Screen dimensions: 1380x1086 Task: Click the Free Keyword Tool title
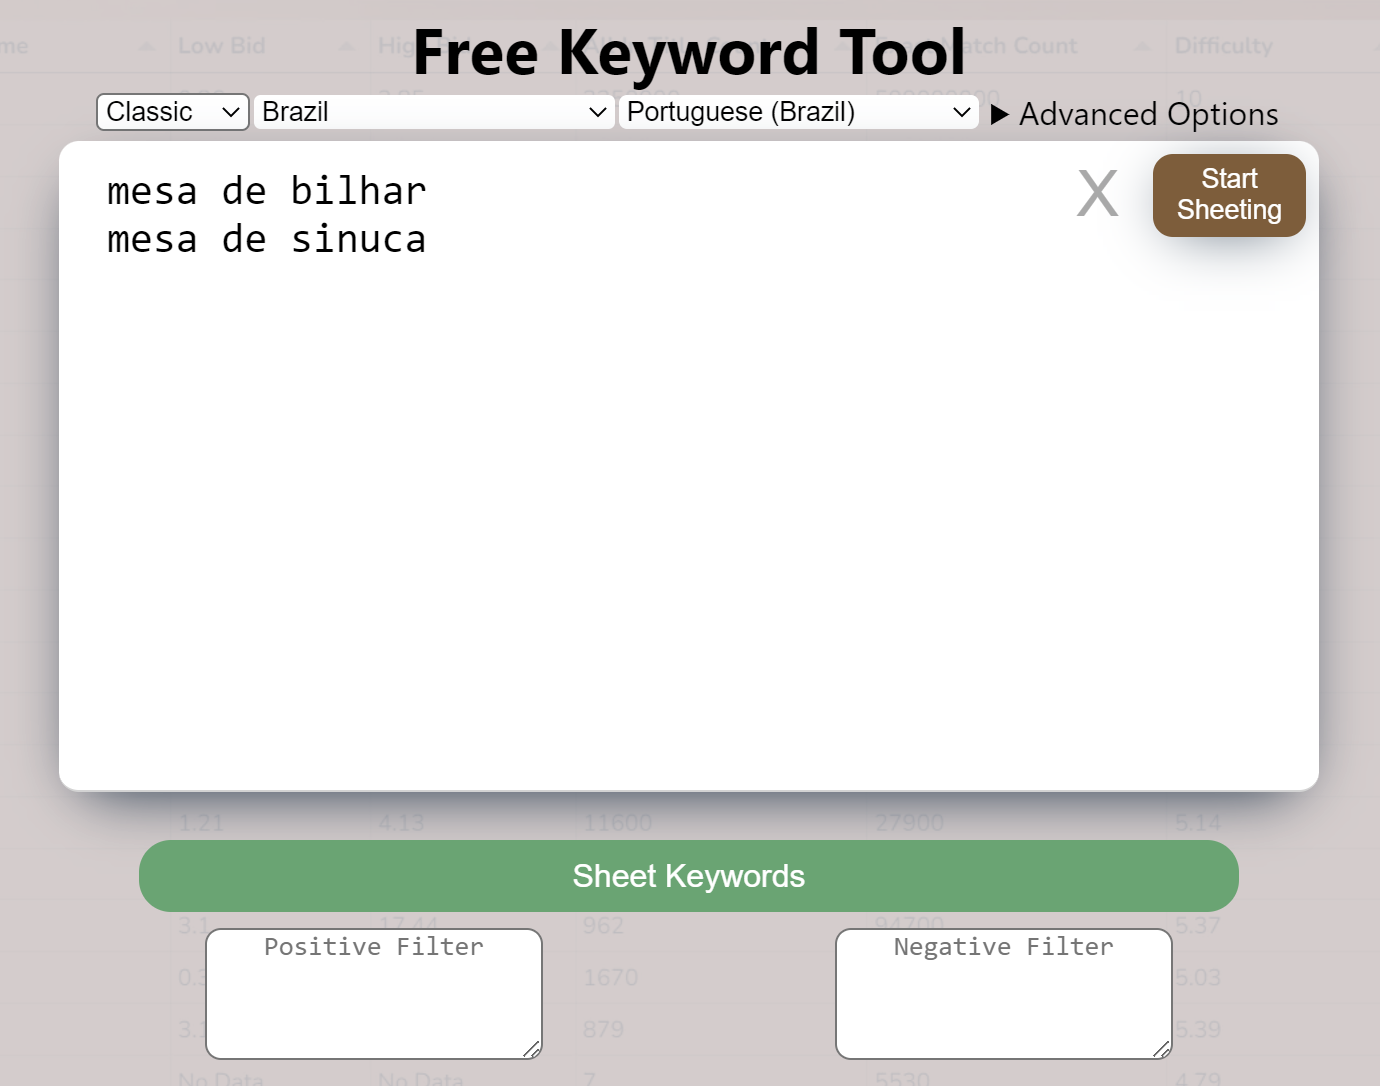pyautogui.click(x=688, y=52)
